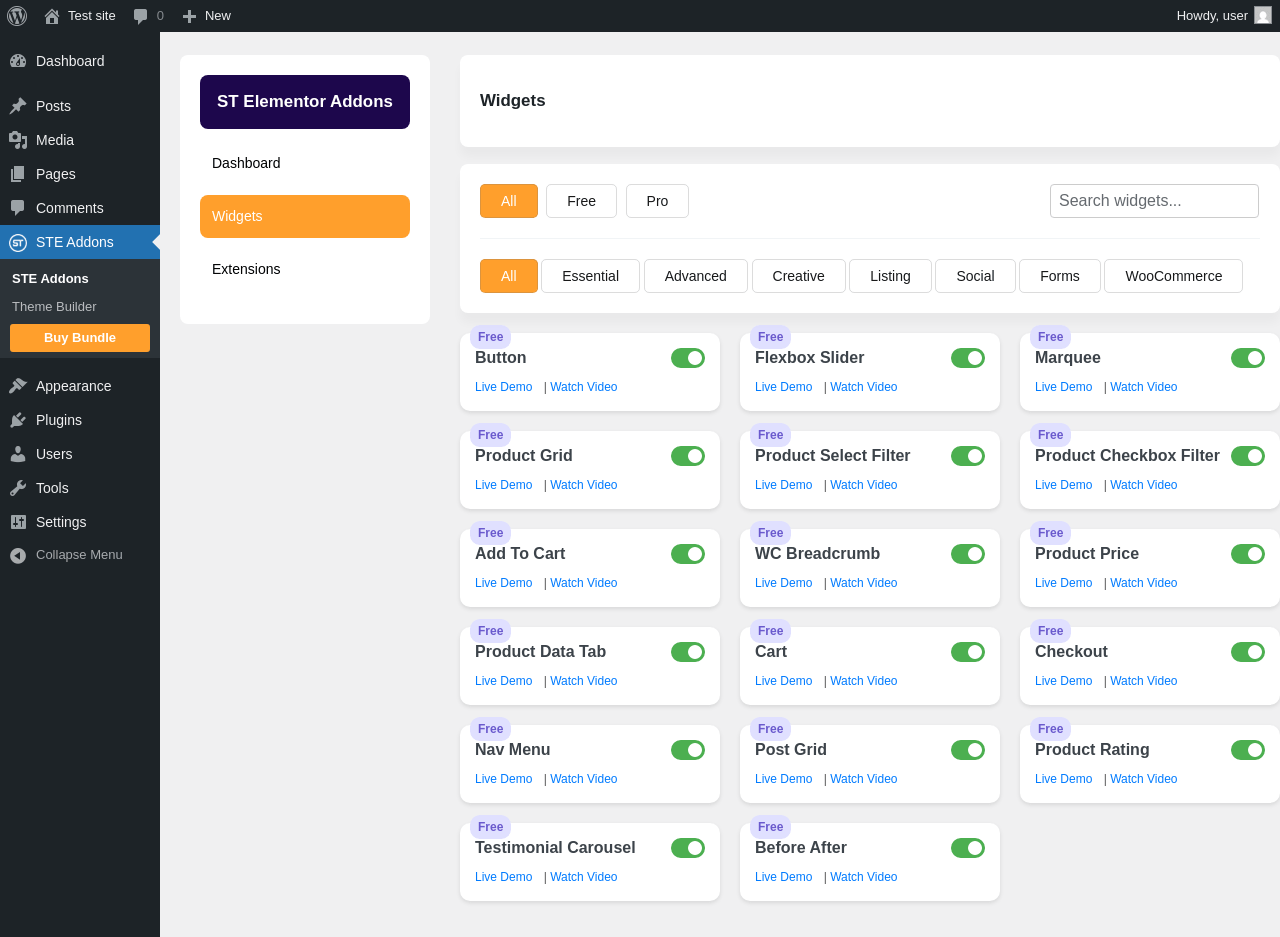Turn off the Nav Menu widget
1280x937 pixels.
tap(688, 750)
